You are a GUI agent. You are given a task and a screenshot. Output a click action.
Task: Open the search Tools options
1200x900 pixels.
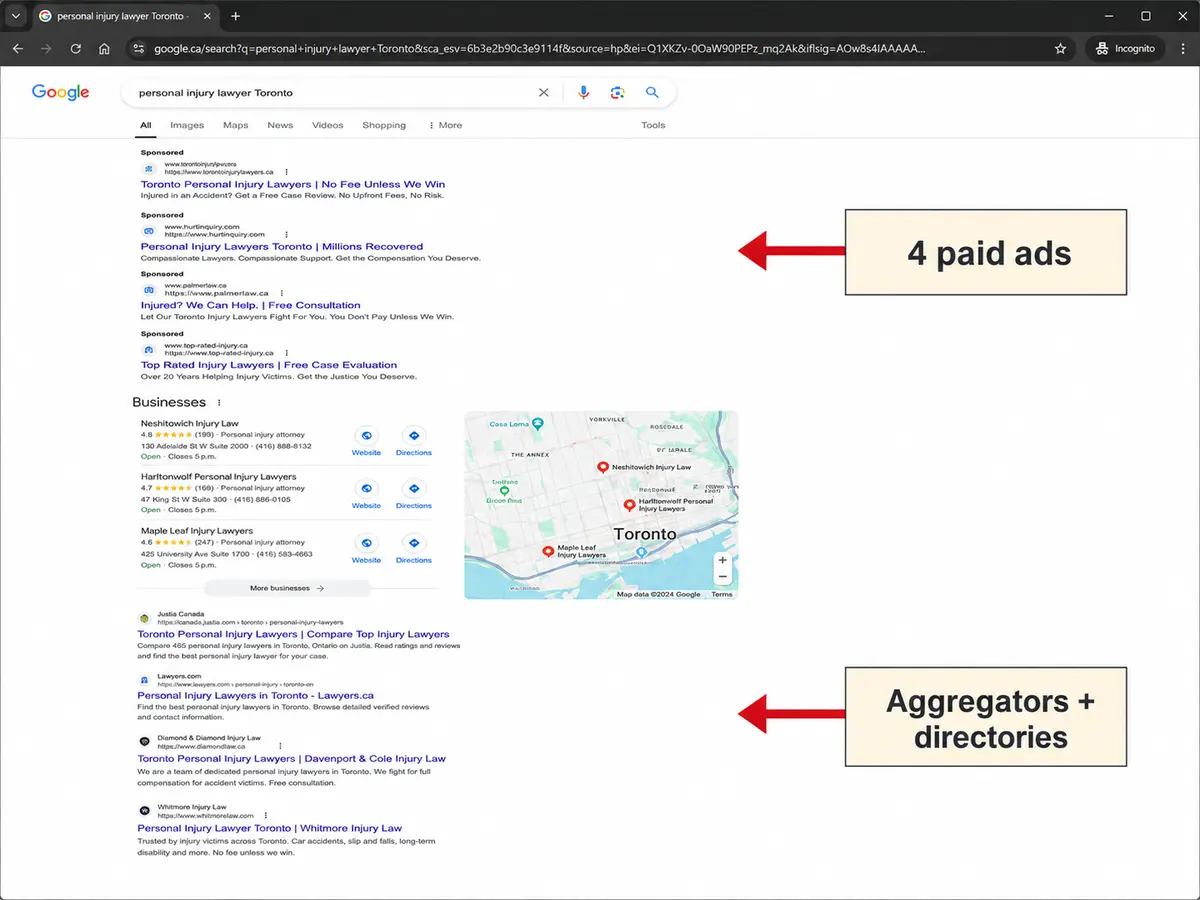[653, 125]
